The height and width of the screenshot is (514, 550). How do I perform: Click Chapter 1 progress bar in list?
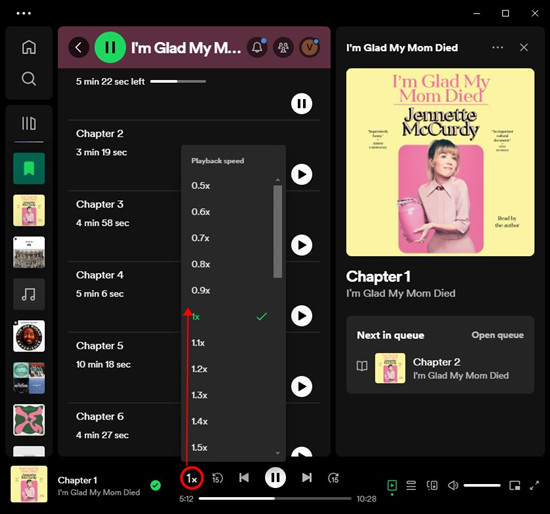[178, 81]
